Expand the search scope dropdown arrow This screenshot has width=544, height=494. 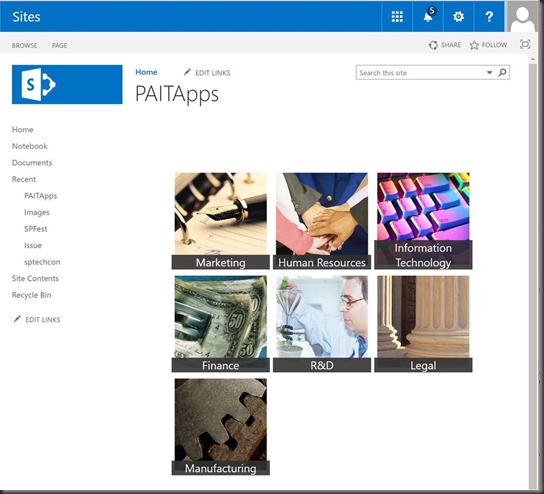(x=489, y=73)
